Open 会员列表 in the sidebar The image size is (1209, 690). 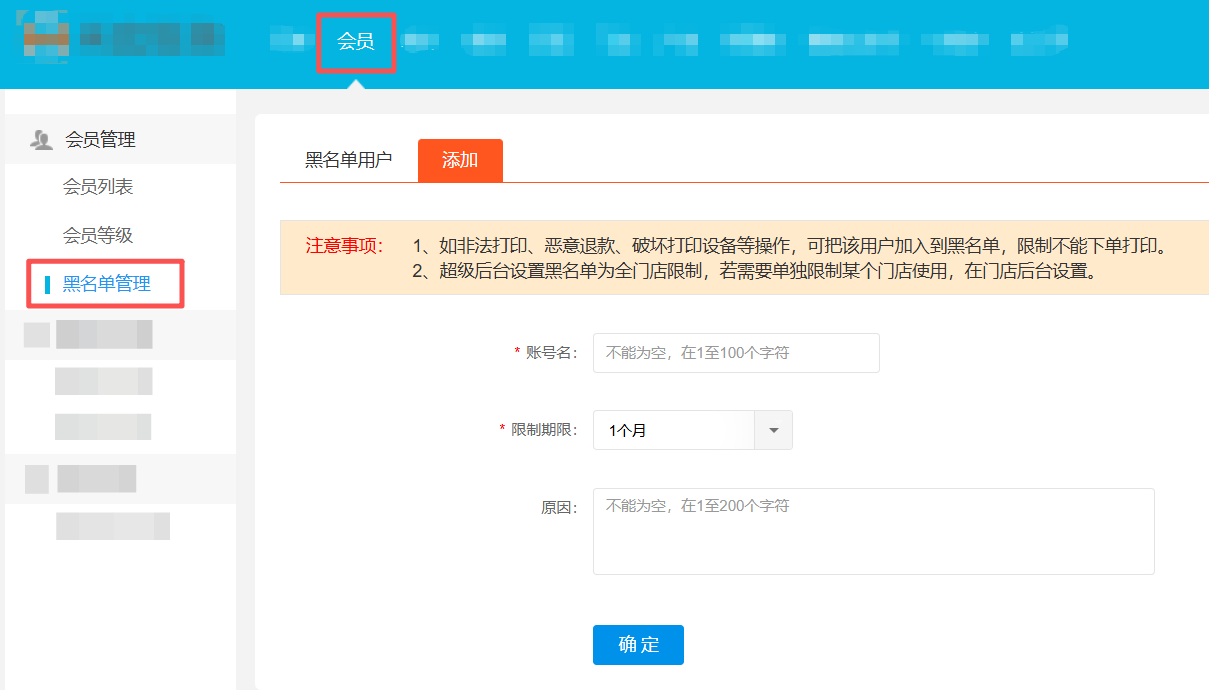click(x=98, y=187)
